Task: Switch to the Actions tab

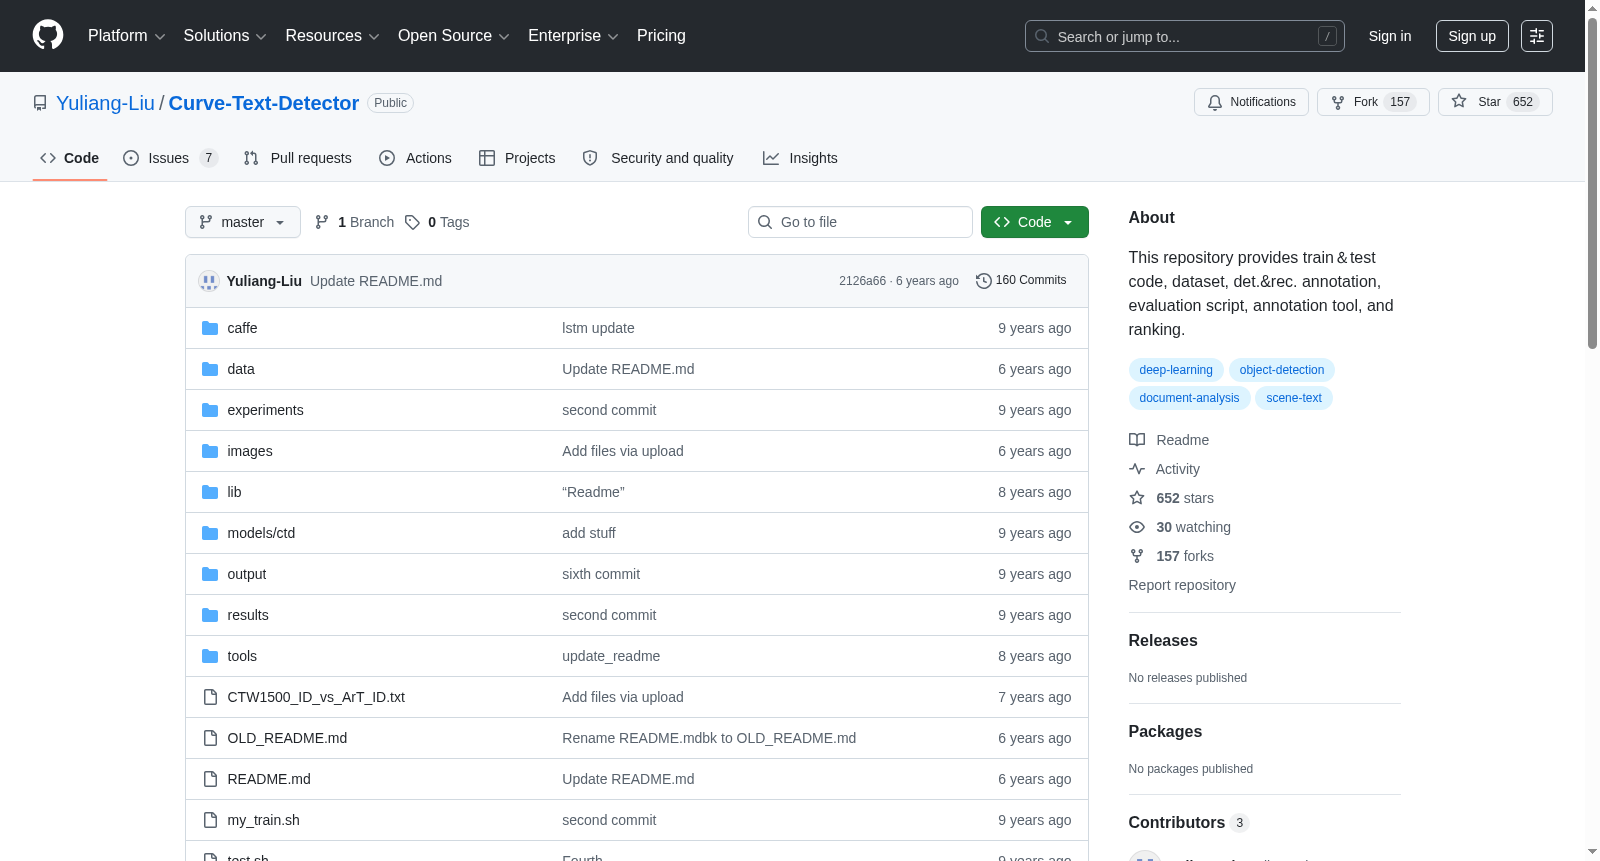Action: [416, 158]
